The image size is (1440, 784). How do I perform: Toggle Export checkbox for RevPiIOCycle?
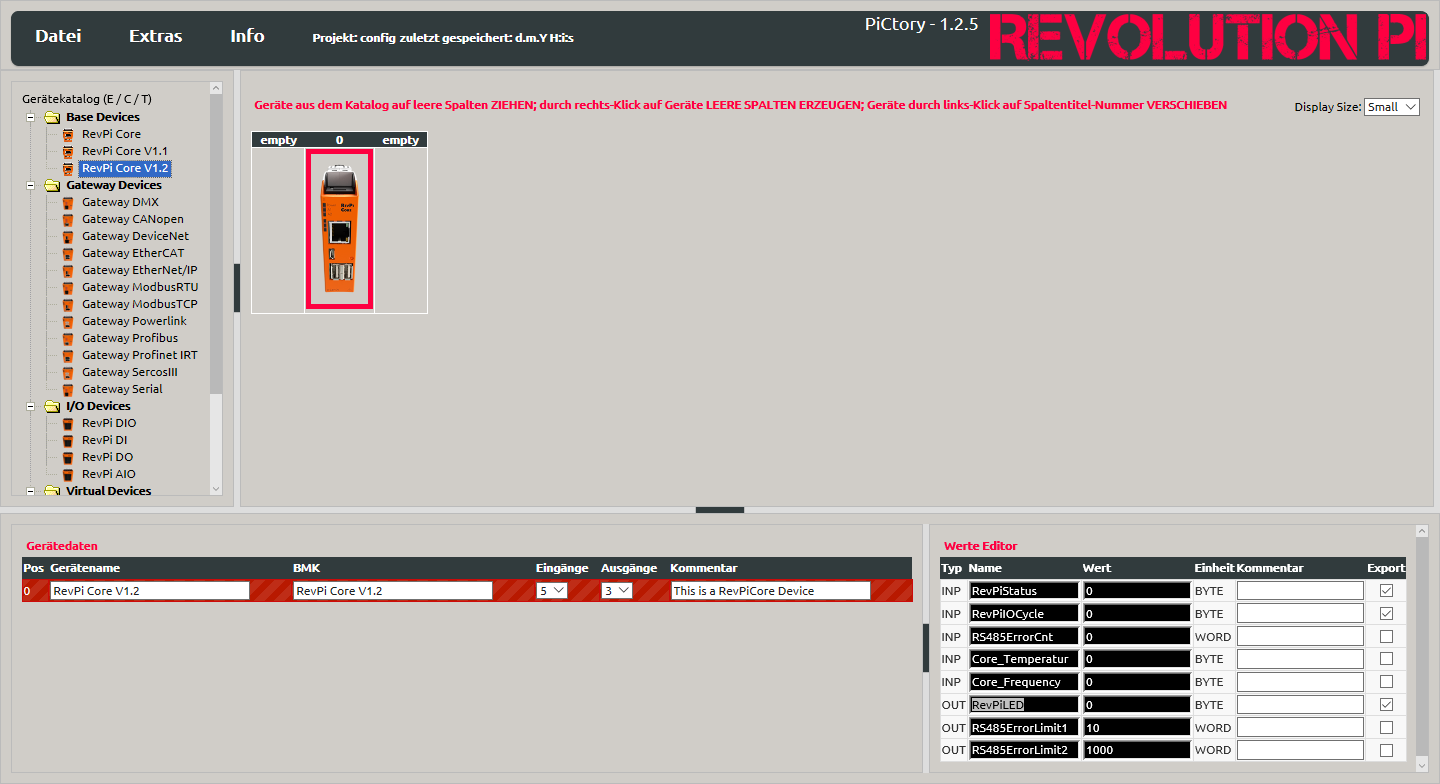[x=1386, y=613]
